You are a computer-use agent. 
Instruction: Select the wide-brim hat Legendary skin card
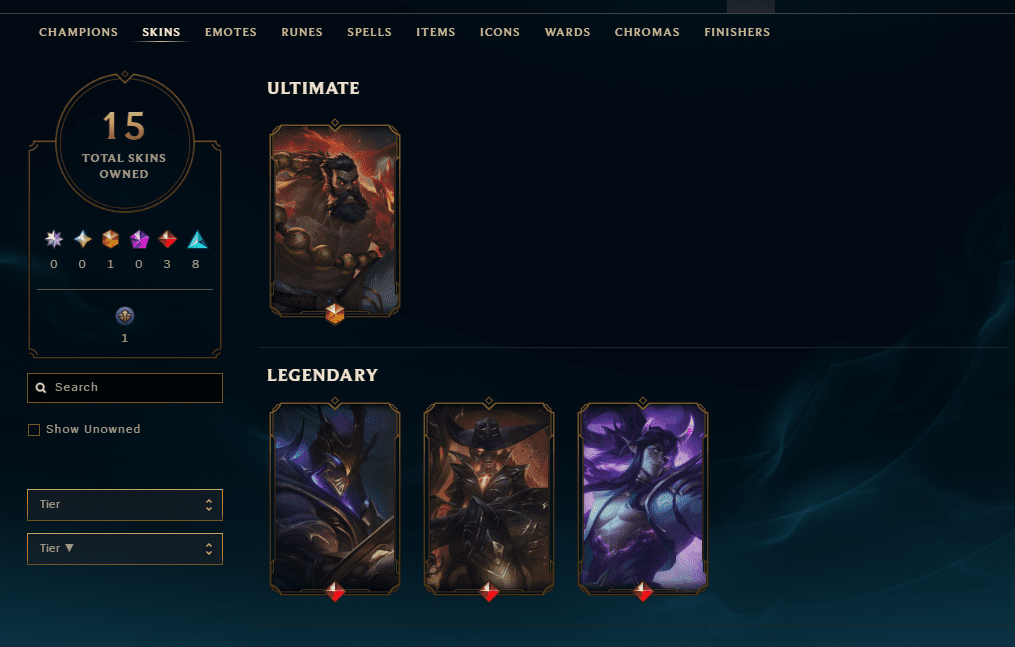[489, 497]
